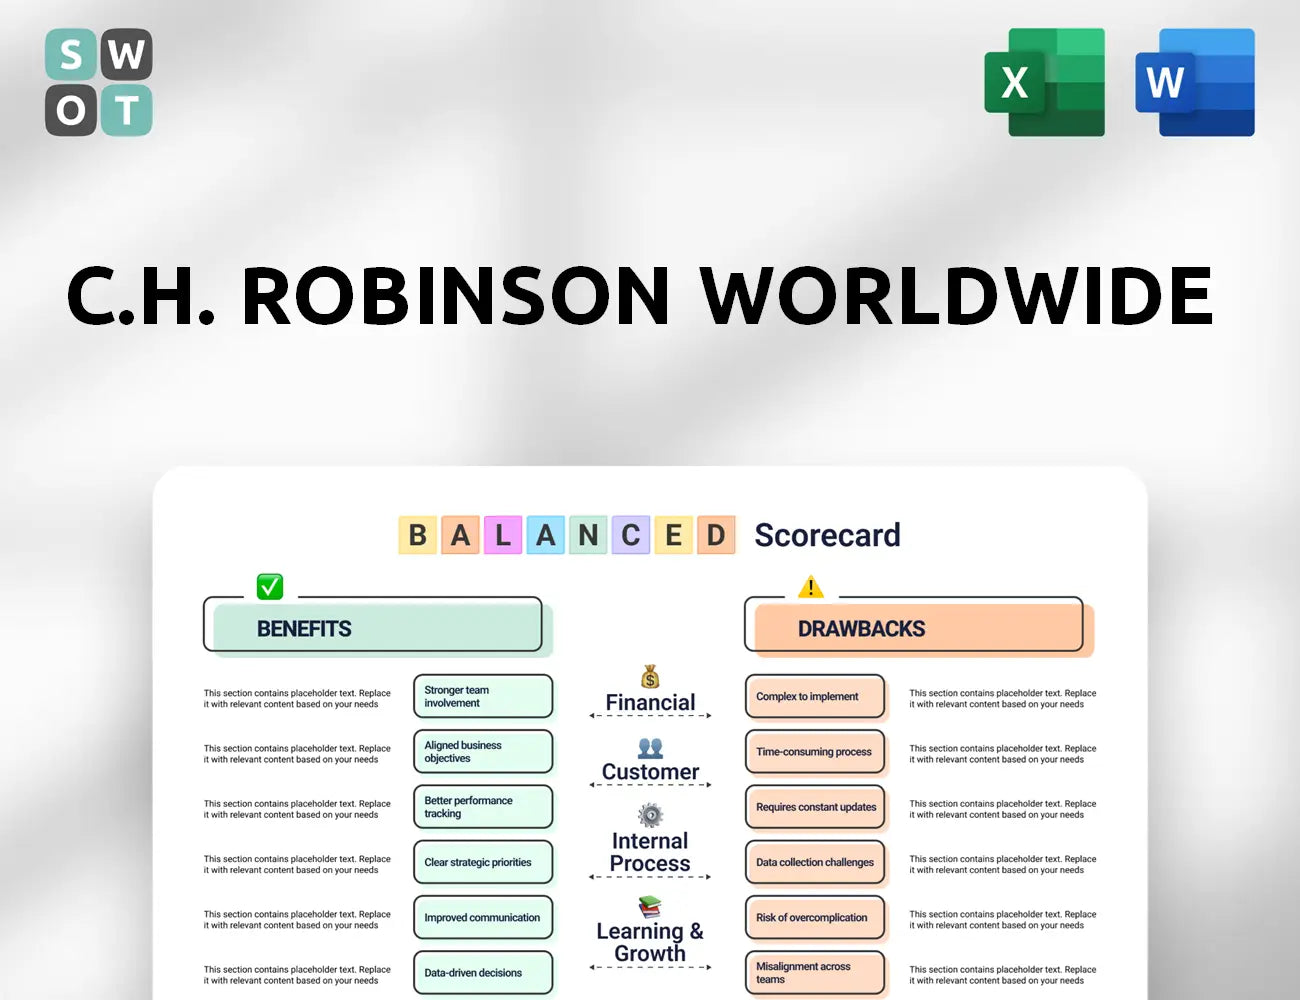This screenshot has height=1000, width=1300.
Task: Click the yellow warning triangle above Drawbacks
Action: [811, 586]
